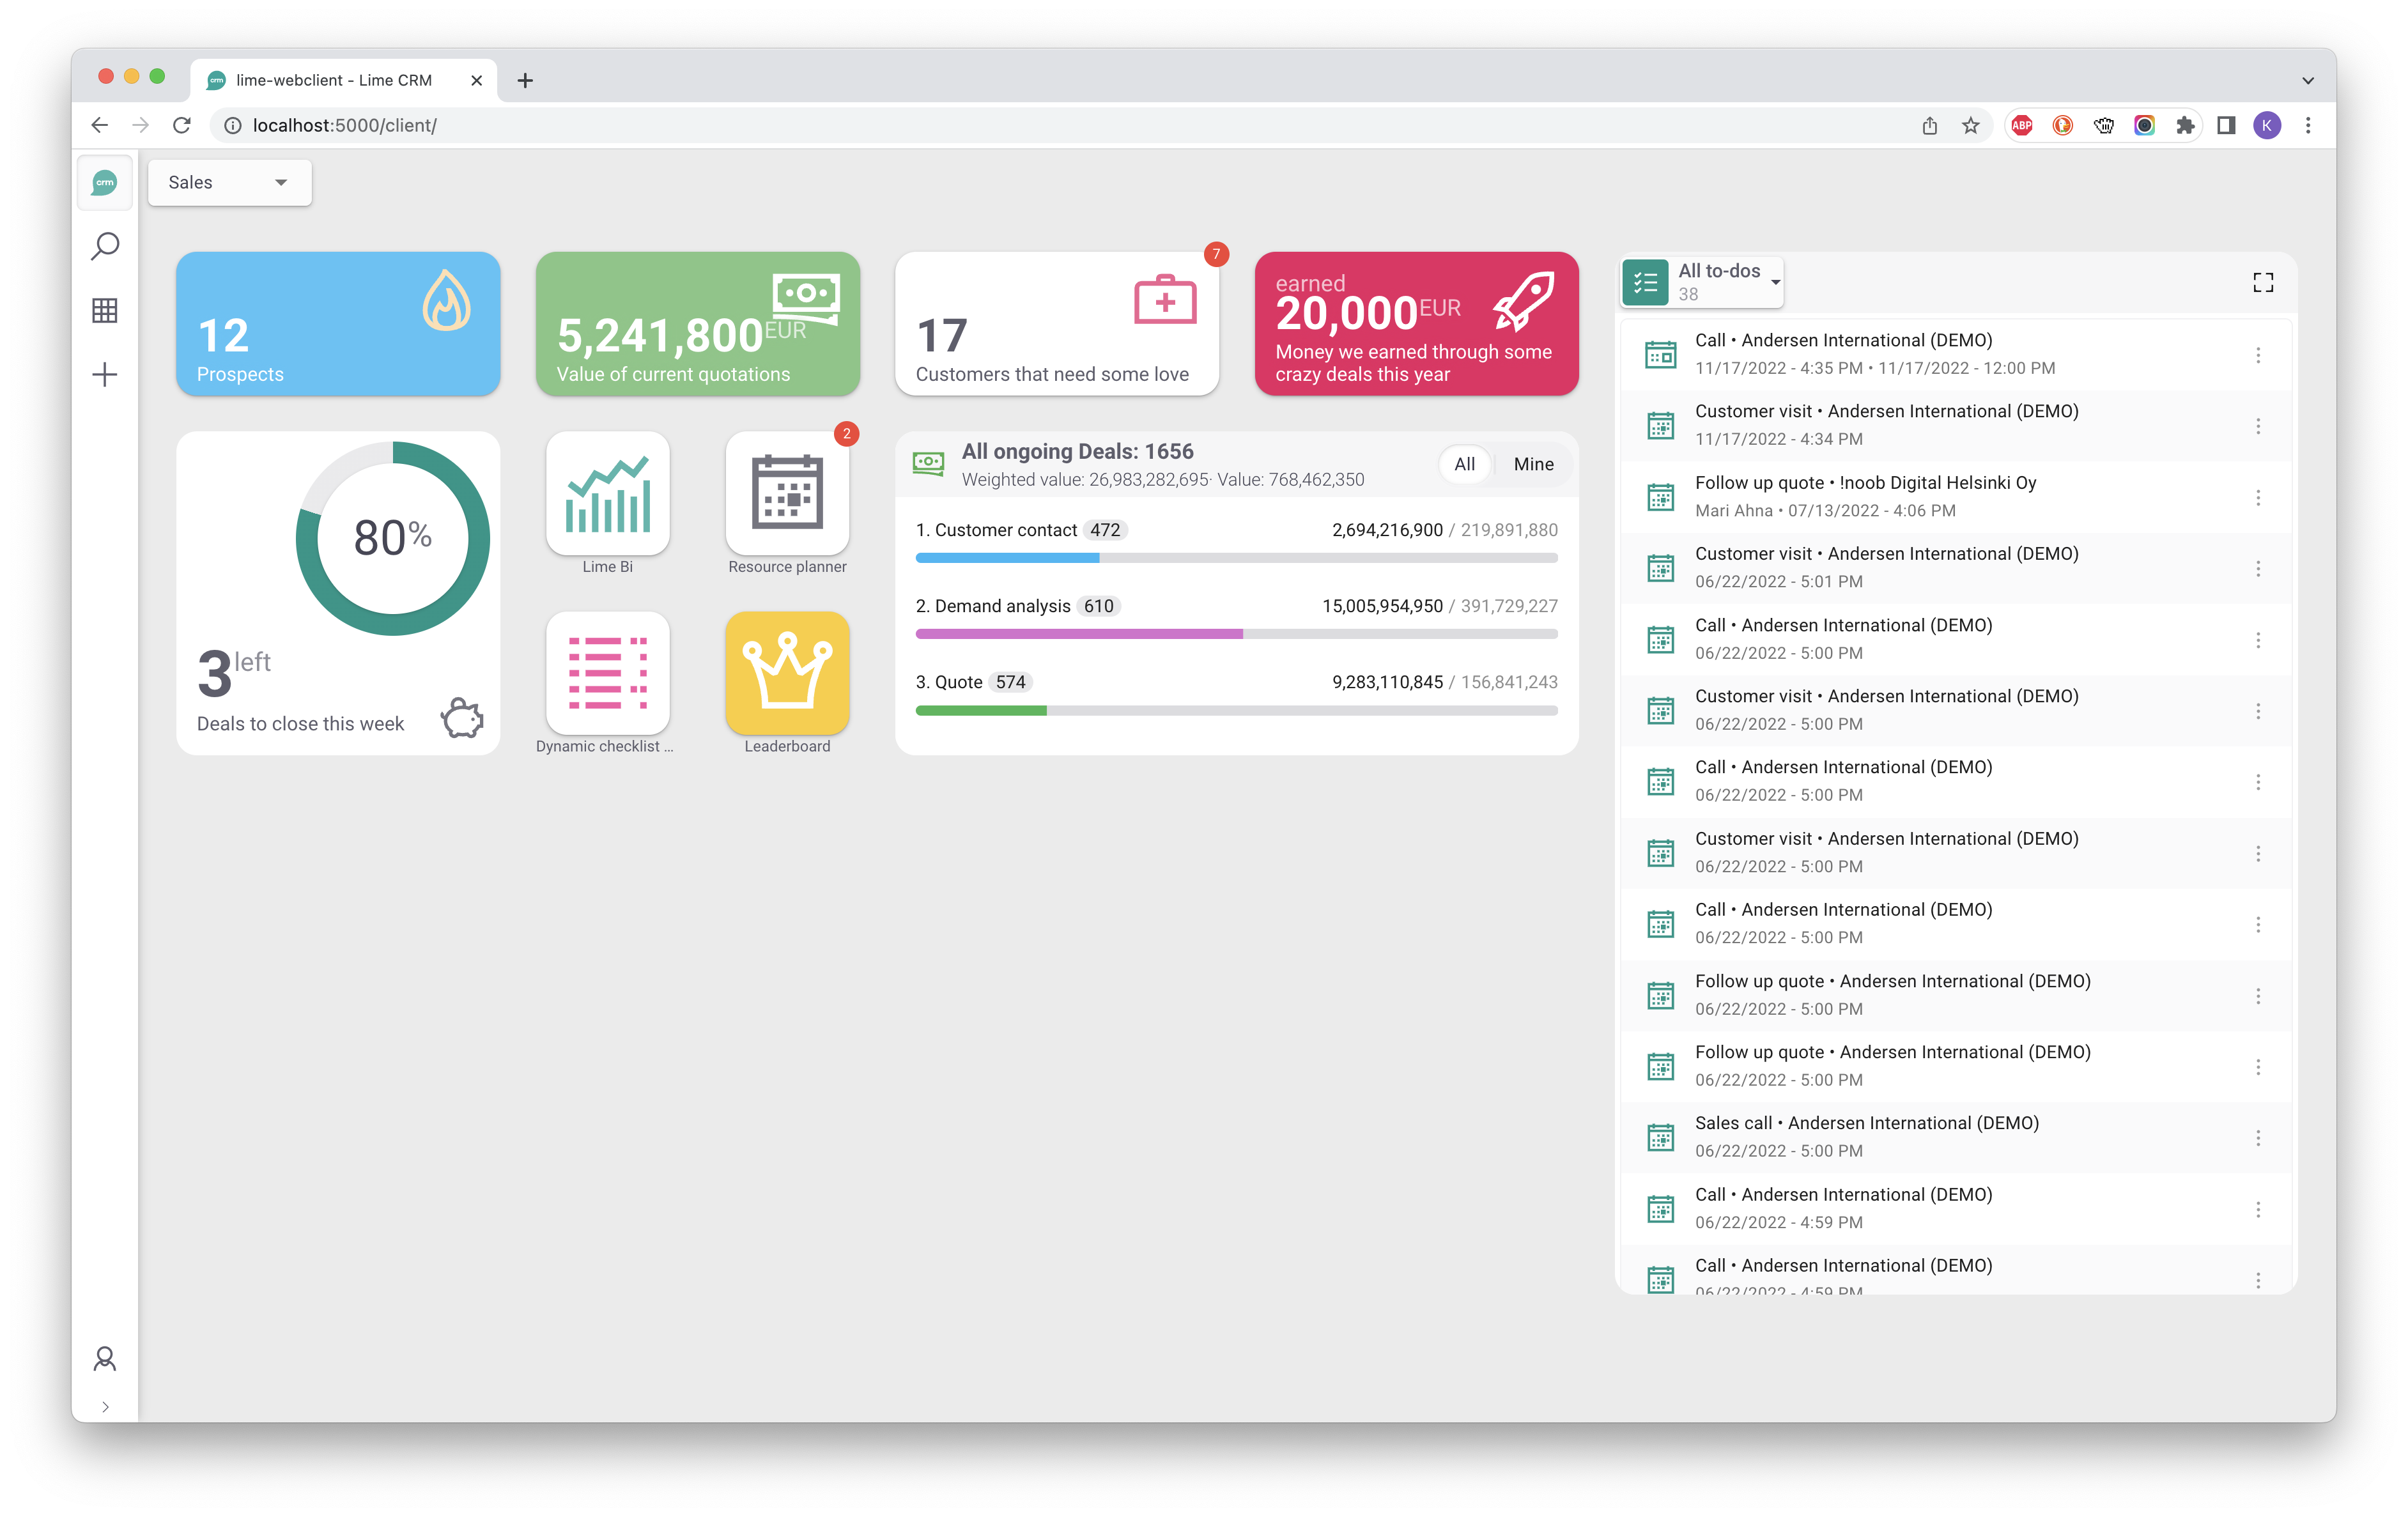The width and height of the screenshot is (2408, 1517).
Task: Expand to-do list to fullscreen
Action: coord(2263,283)
